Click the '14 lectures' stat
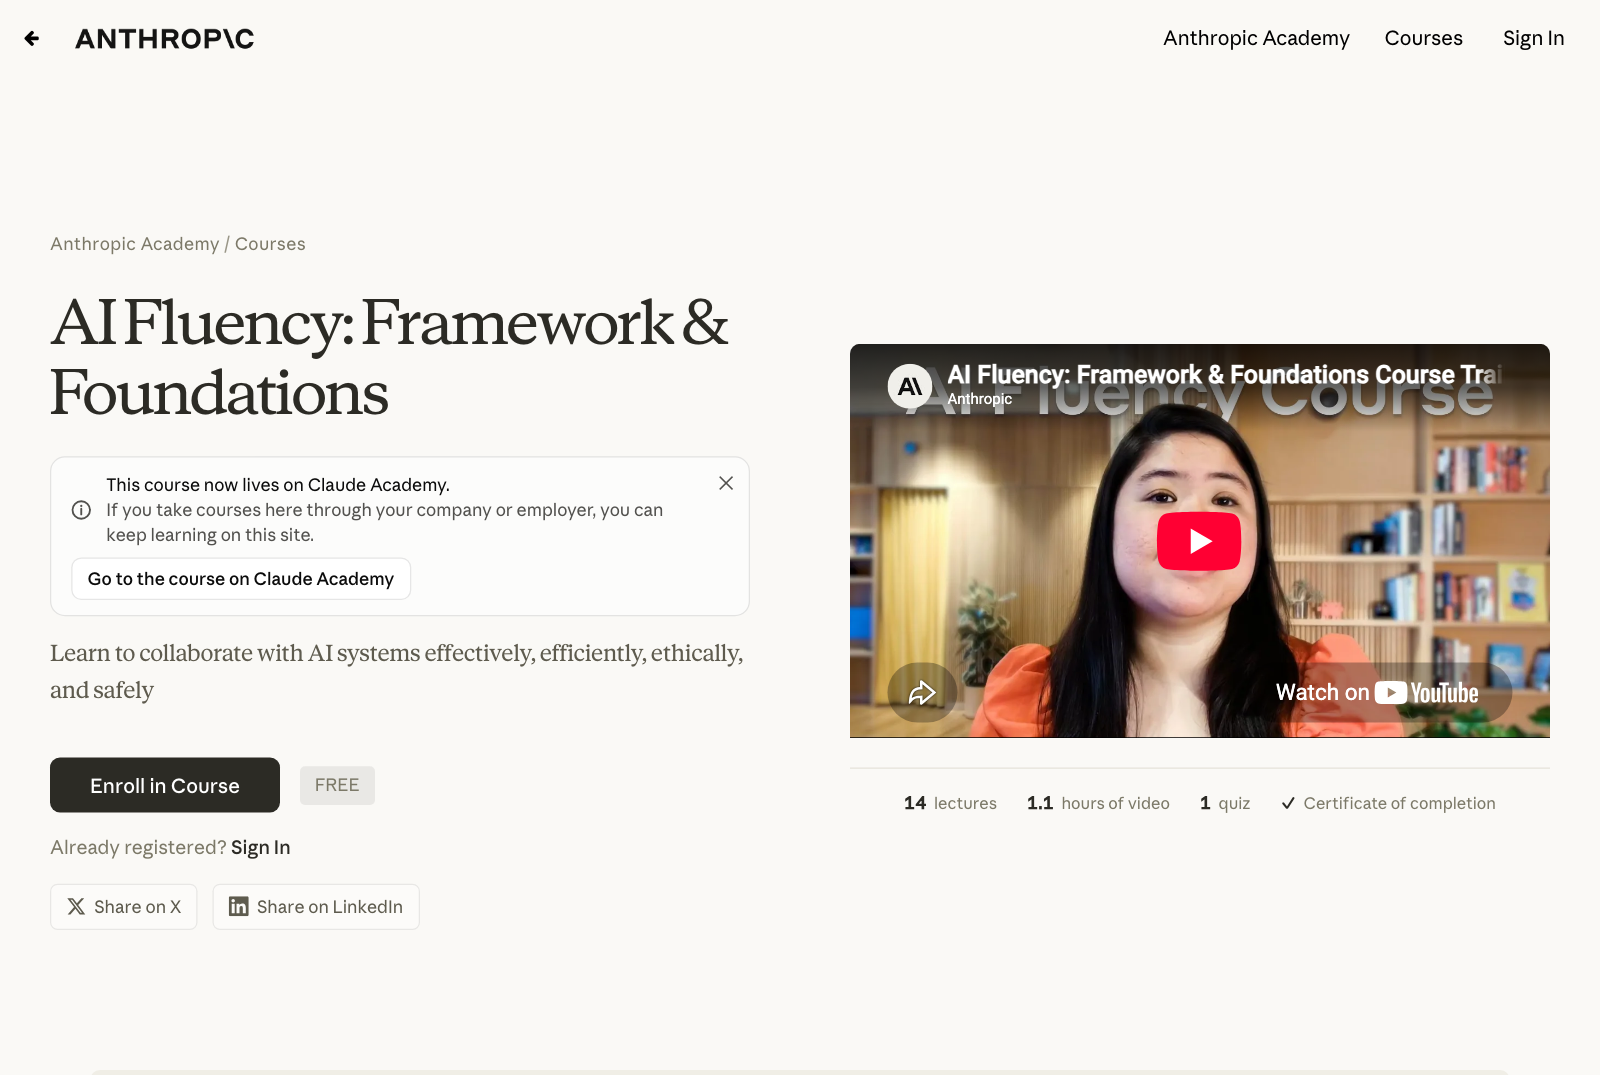 click(x=950, y=803)
